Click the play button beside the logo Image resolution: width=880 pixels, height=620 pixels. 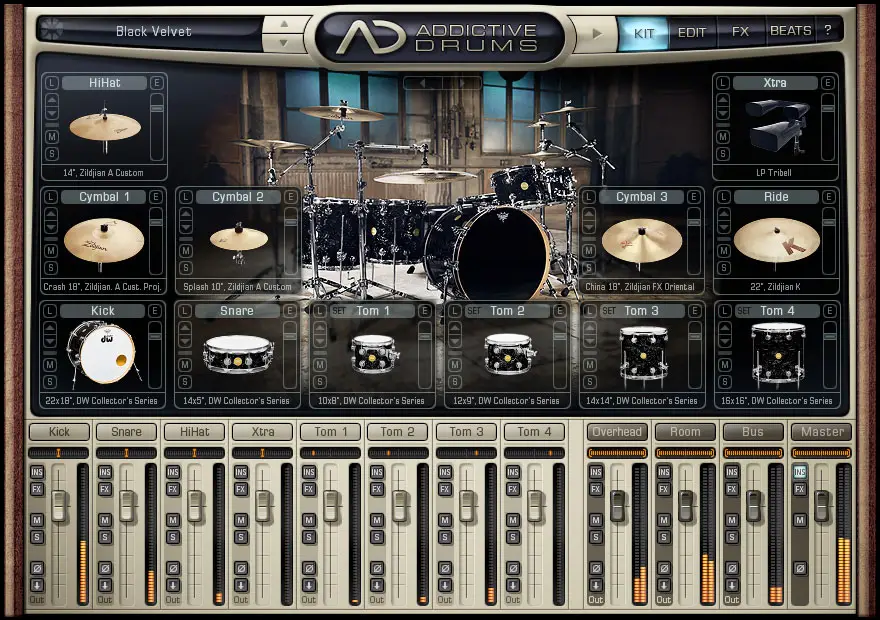coord(597,34)
